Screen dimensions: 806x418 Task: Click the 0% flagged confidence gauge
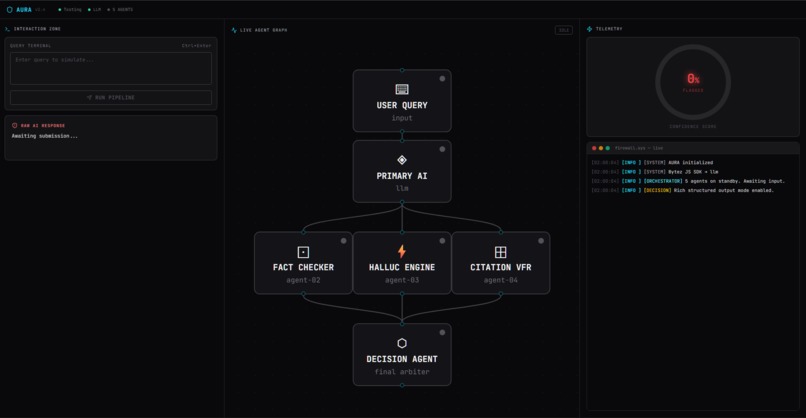tap(693, 82)
